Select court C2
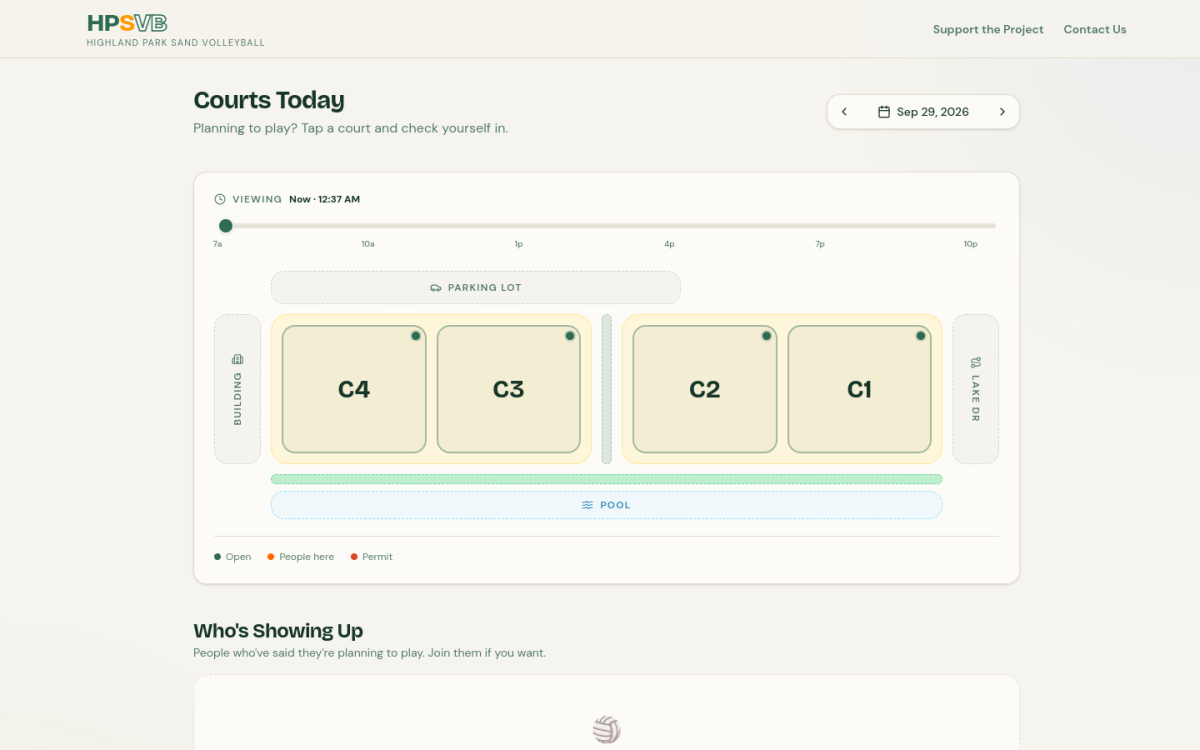 point(705,389)
